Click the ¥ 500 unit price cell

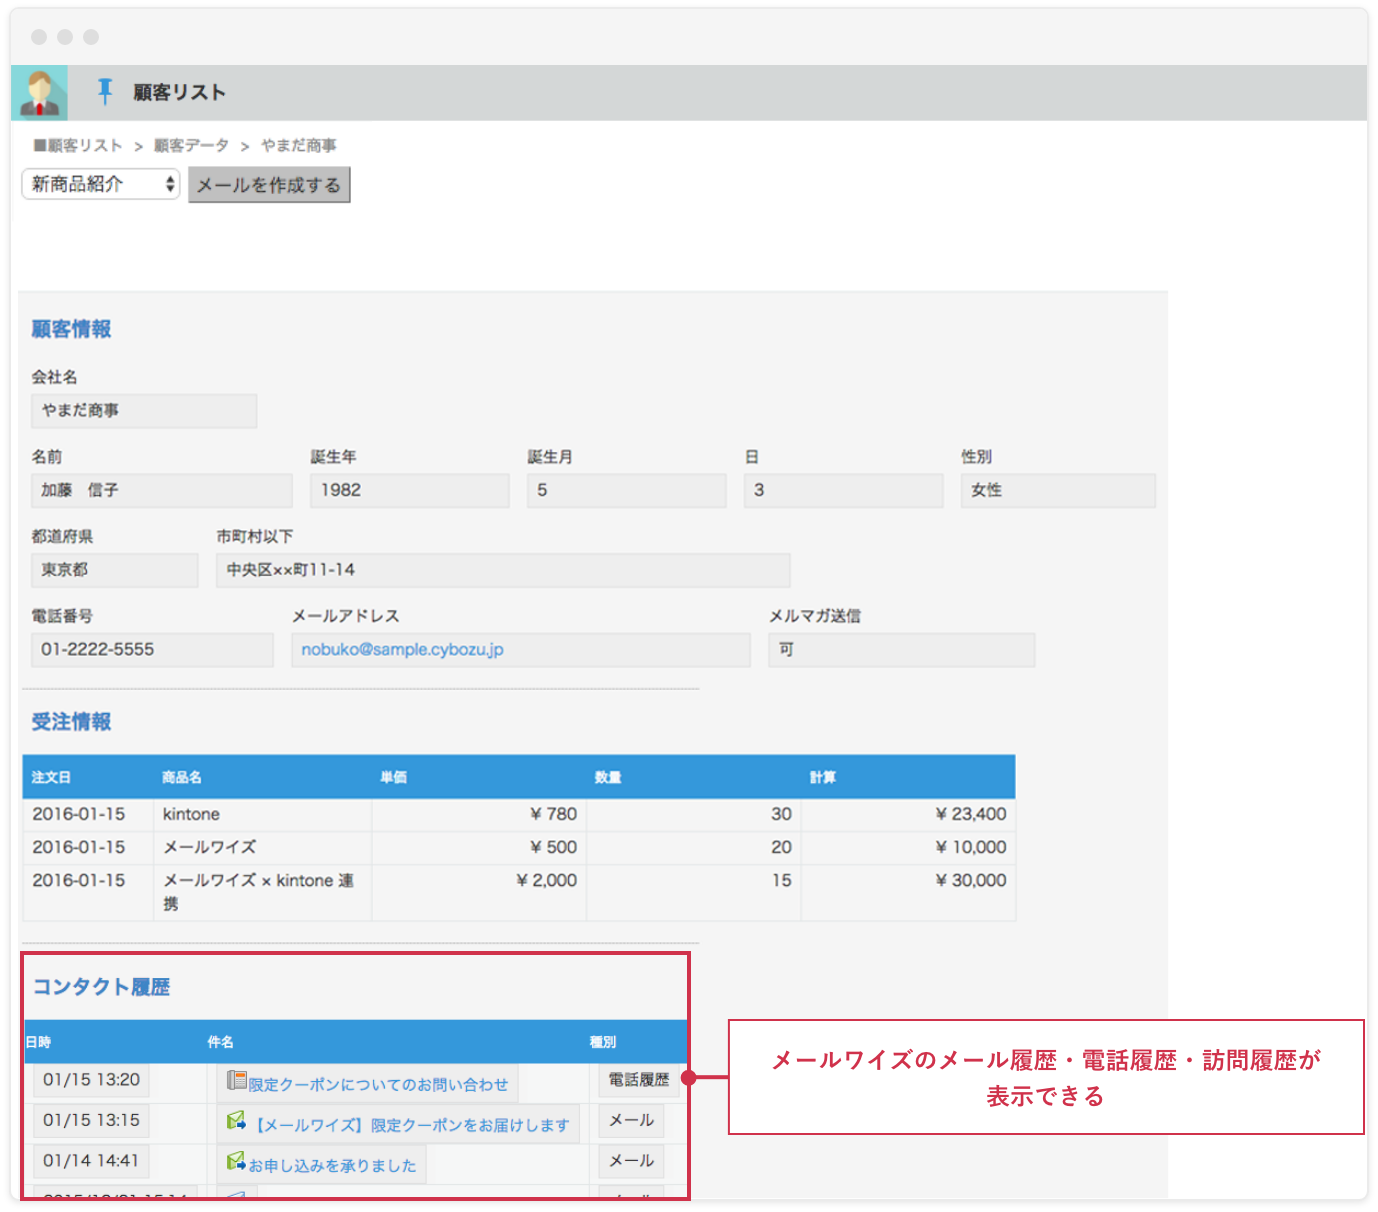click(x=479, y=848)
